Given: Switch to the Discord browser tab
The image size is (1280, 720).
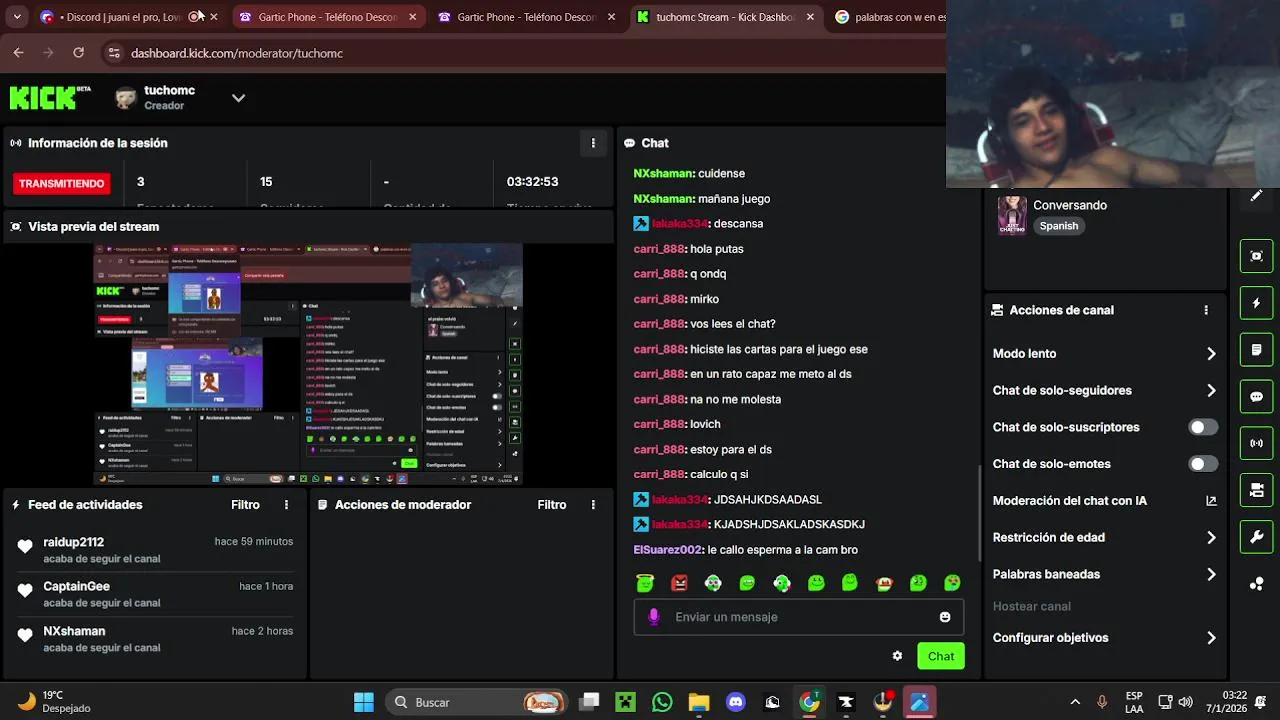Looking at the screenshot, I should click(x=129, y=17).
